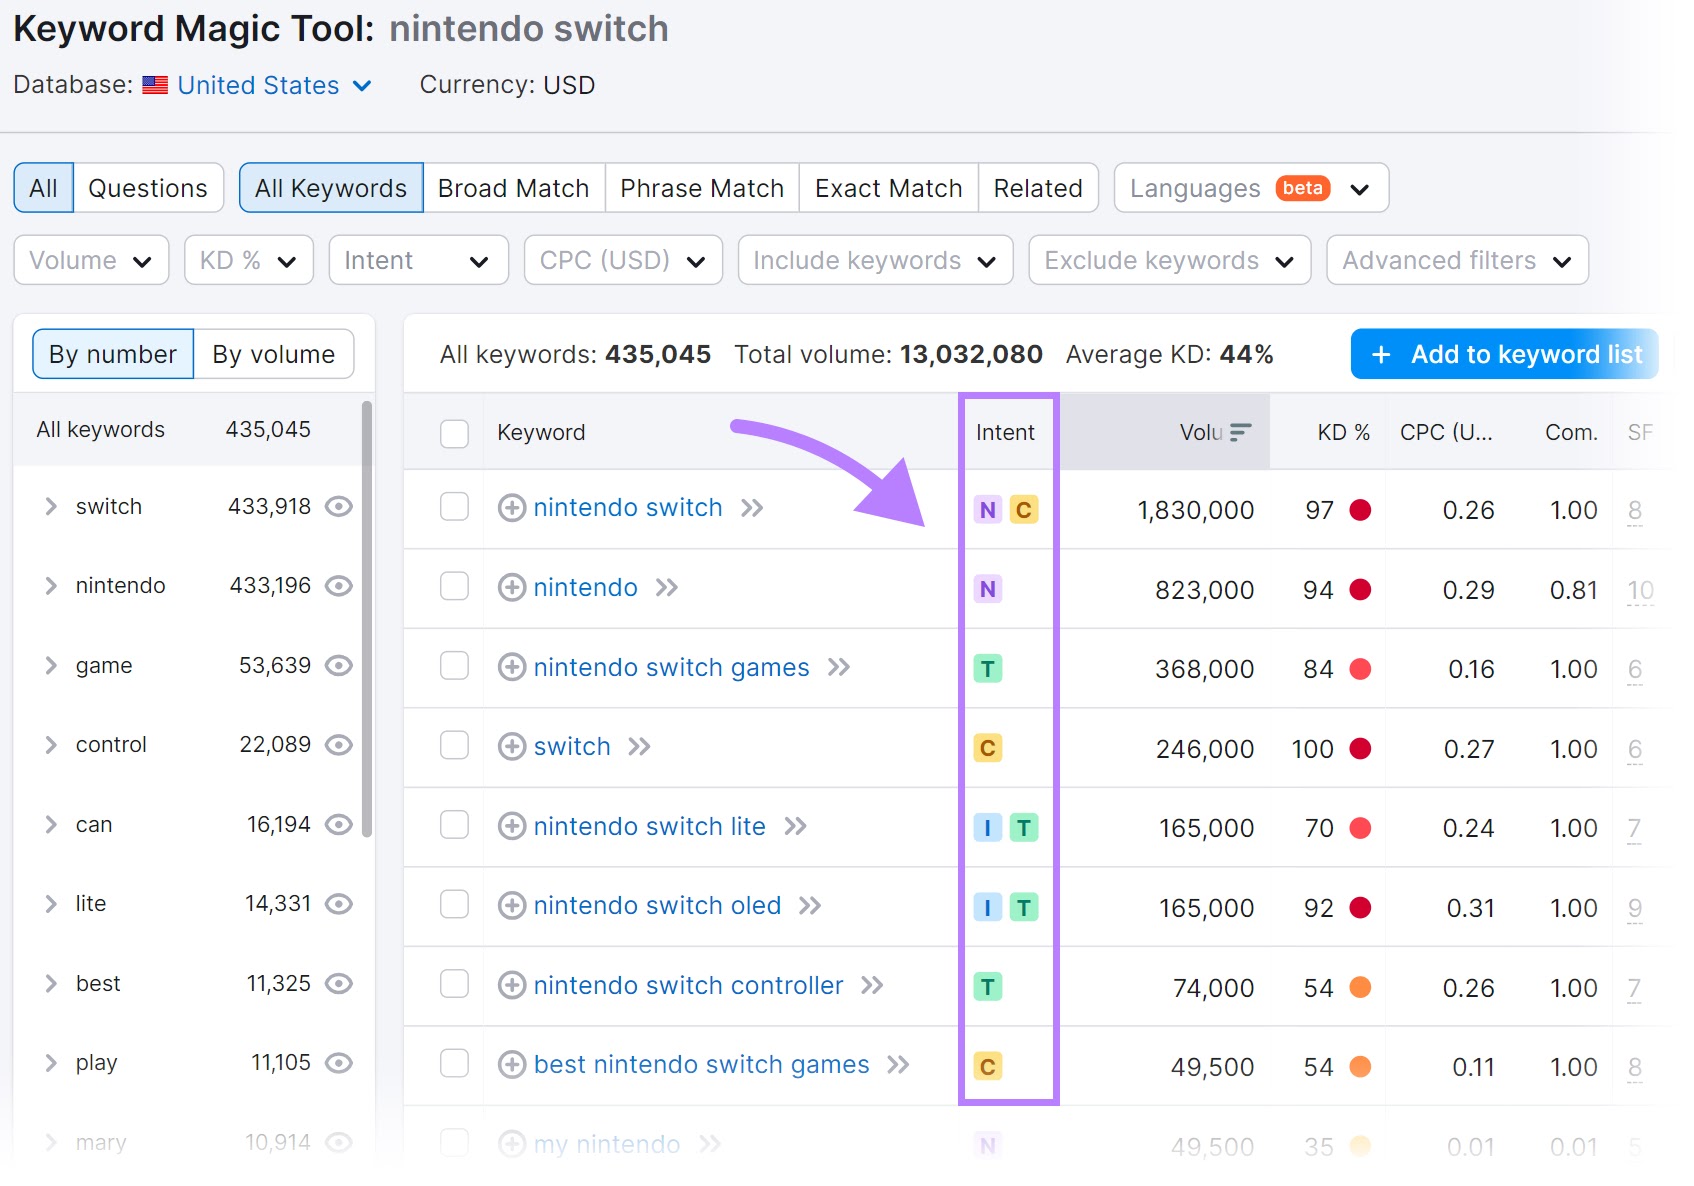Click double-arrow icon after 'nintendo switch controller'
The width and height of the screenshot is (1694, 1186).
point(872,986)
